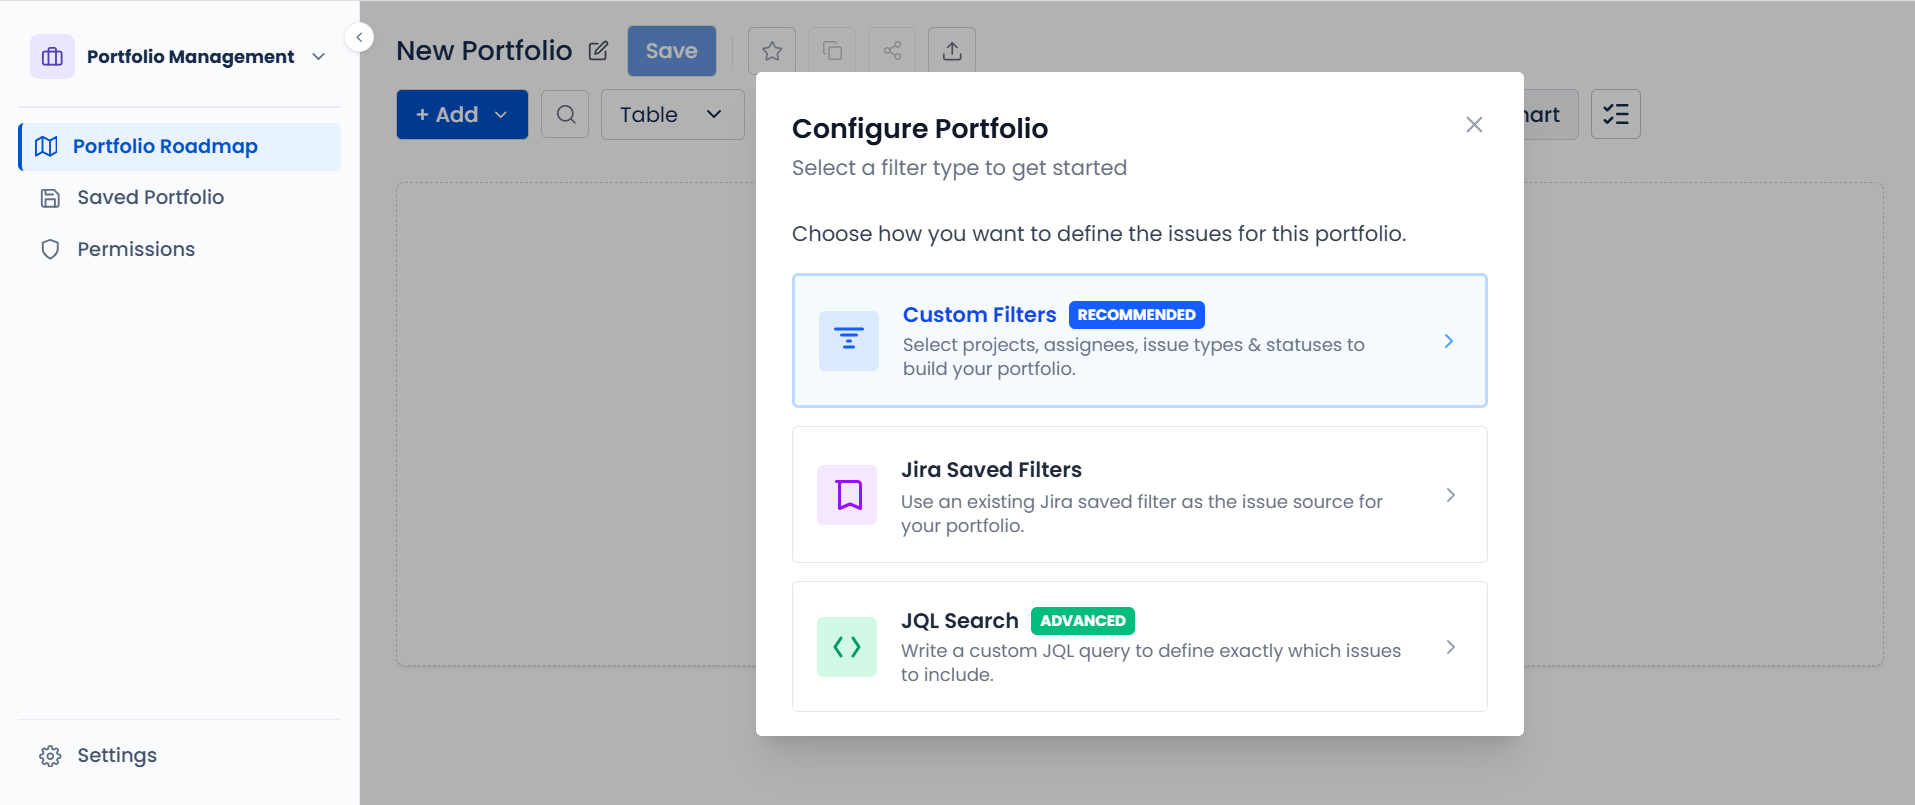Image resolution: width=1915 pixels, height=805 pixels.
Task: Click the Jira Saved Filters bookmark icon
Action: coord(847,495)
